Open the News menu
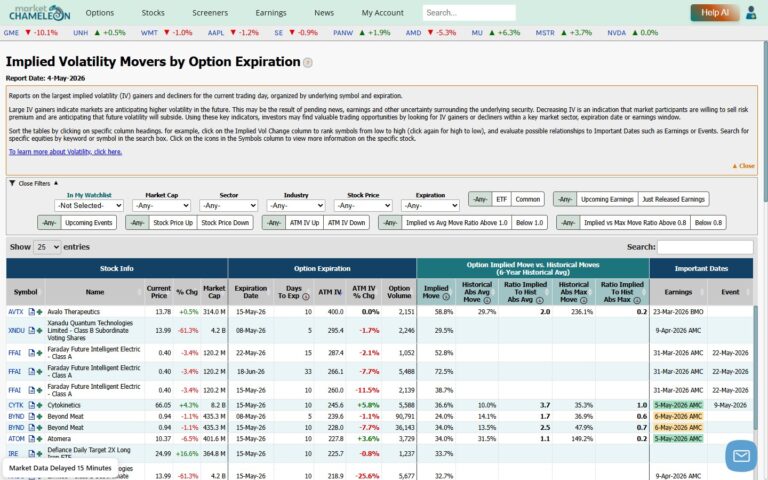Viewport: 768px width, 480px height. [x=324, y=13]
